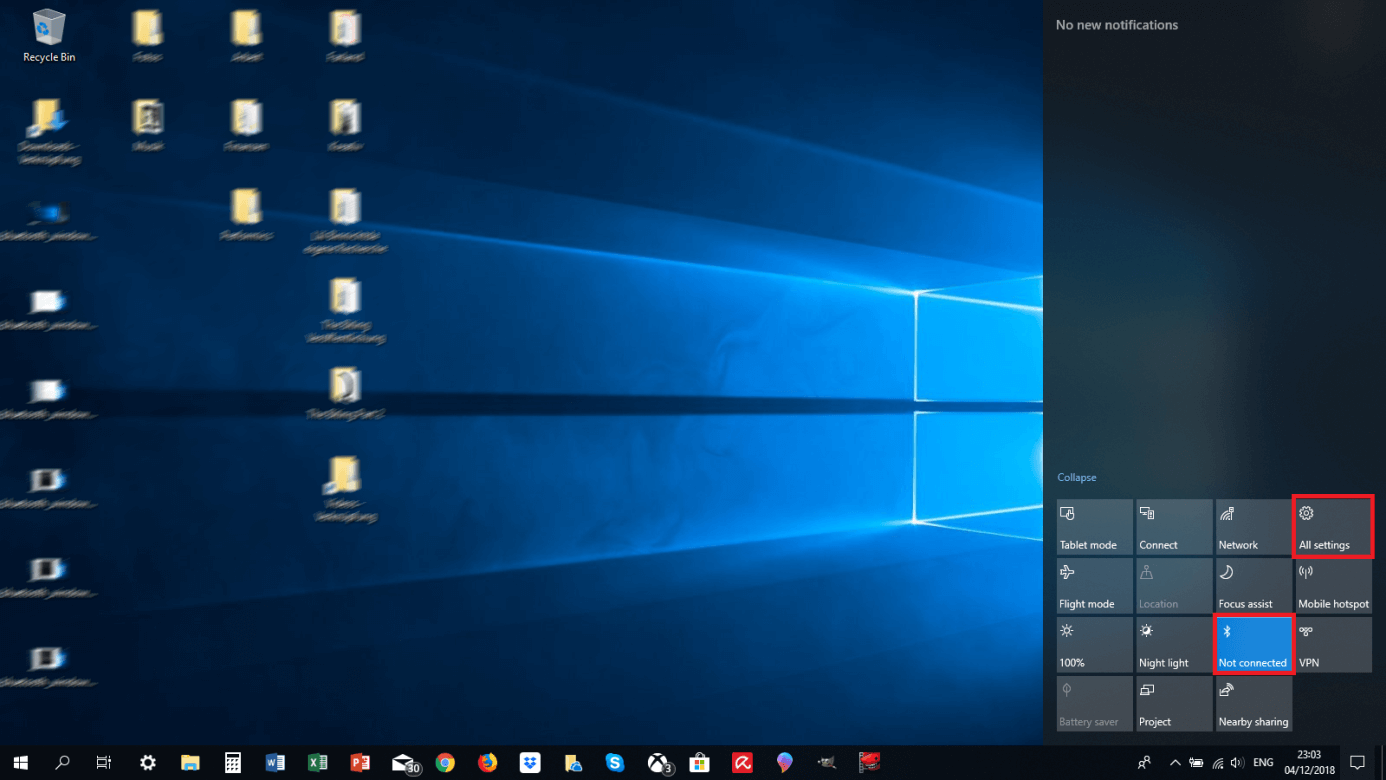Launch the Calculator app from taskbar

coord(233,762)
